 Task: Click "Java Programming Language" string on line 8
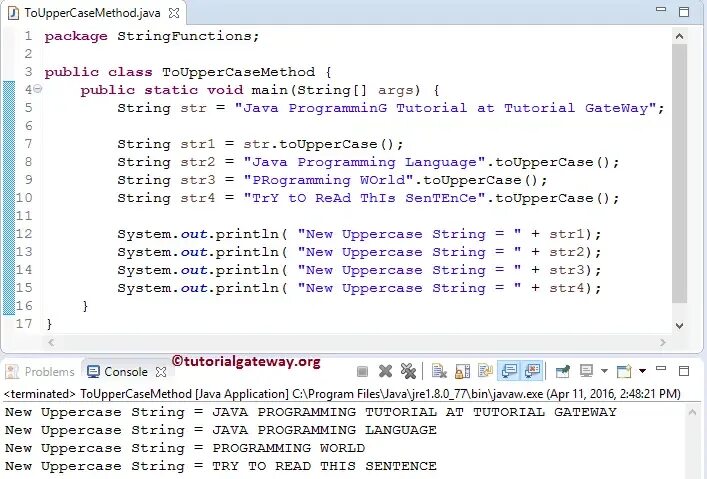[364, 162]
